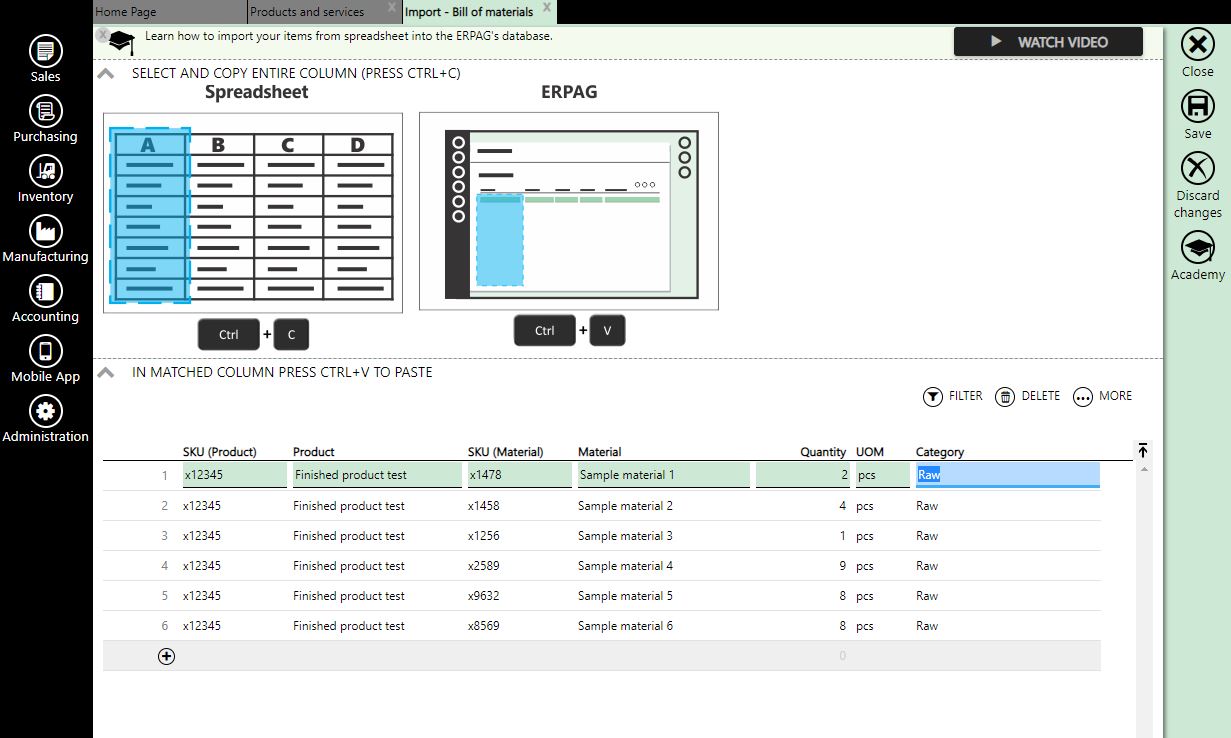Click SKU material cell x1478
This screenshot has width=1231, height=738.
coord(519,475)
